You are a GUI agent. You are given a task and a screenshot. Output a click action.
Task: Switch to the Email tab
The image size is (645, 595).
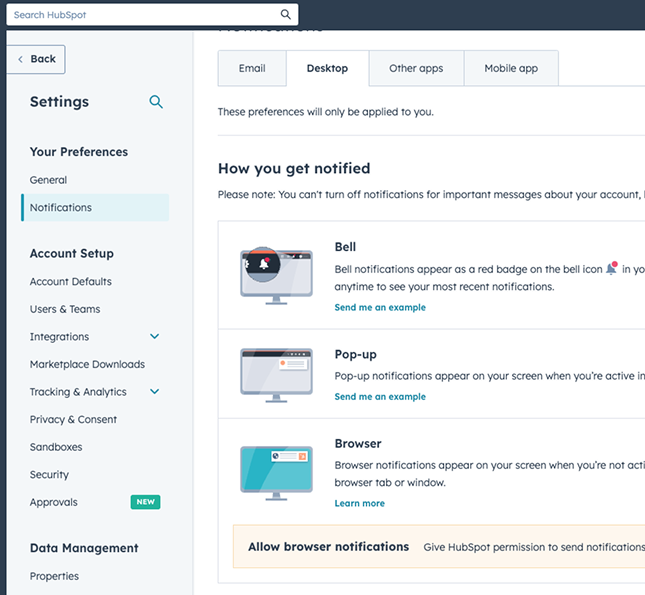[252, 68]
